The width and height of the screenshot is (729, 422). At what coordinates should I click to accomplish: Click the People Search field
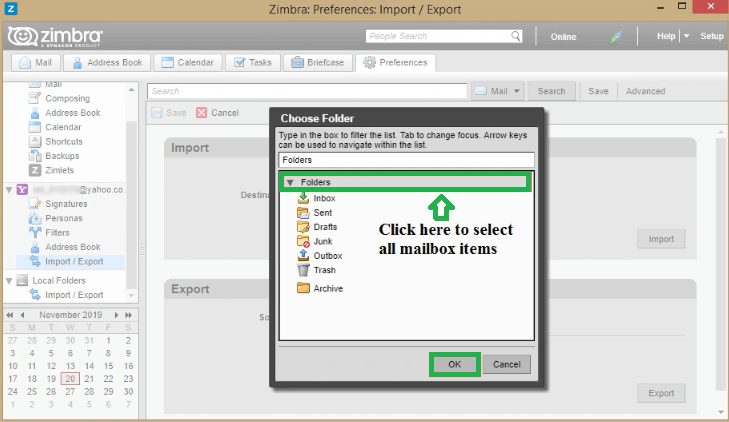tap(437, 36)
